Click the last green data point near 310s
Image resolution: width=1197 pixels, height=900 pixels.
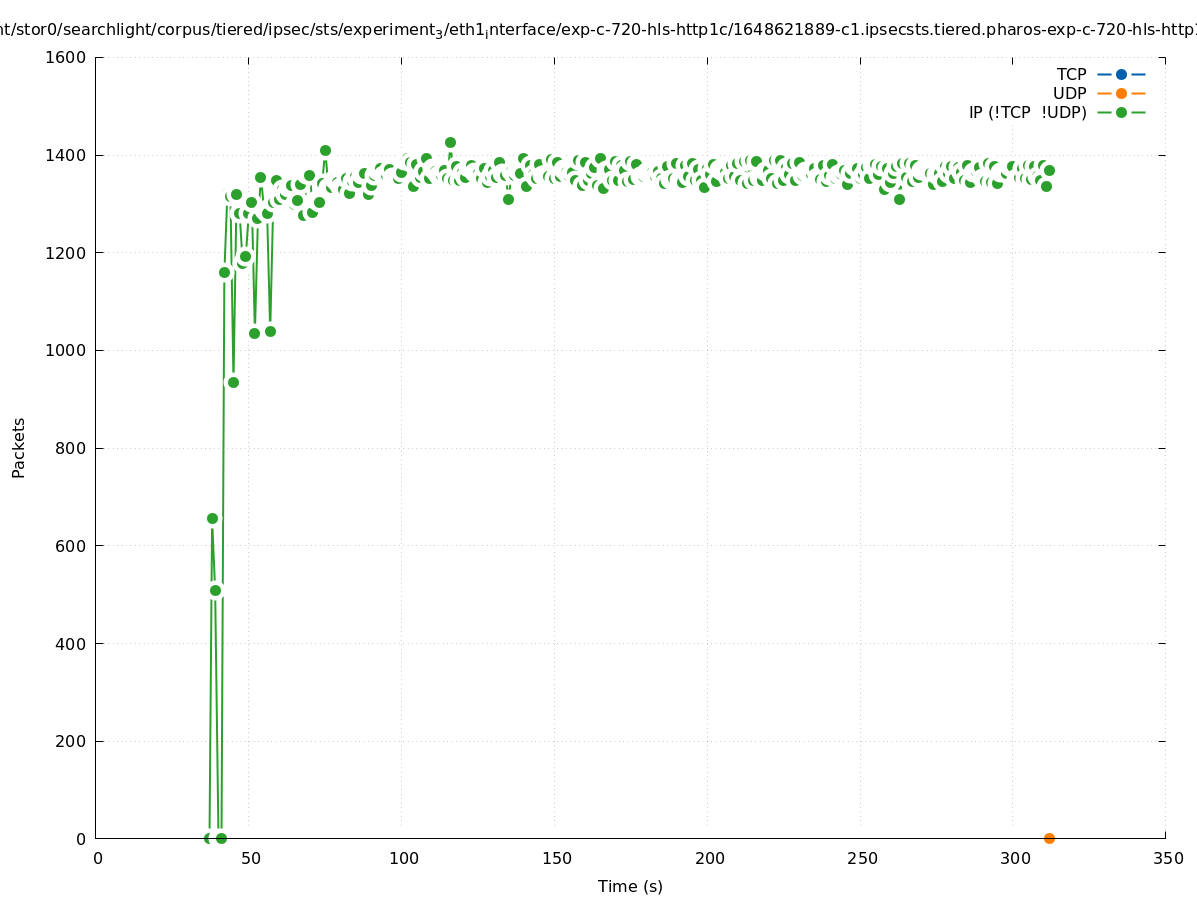tap(1049, 170)
